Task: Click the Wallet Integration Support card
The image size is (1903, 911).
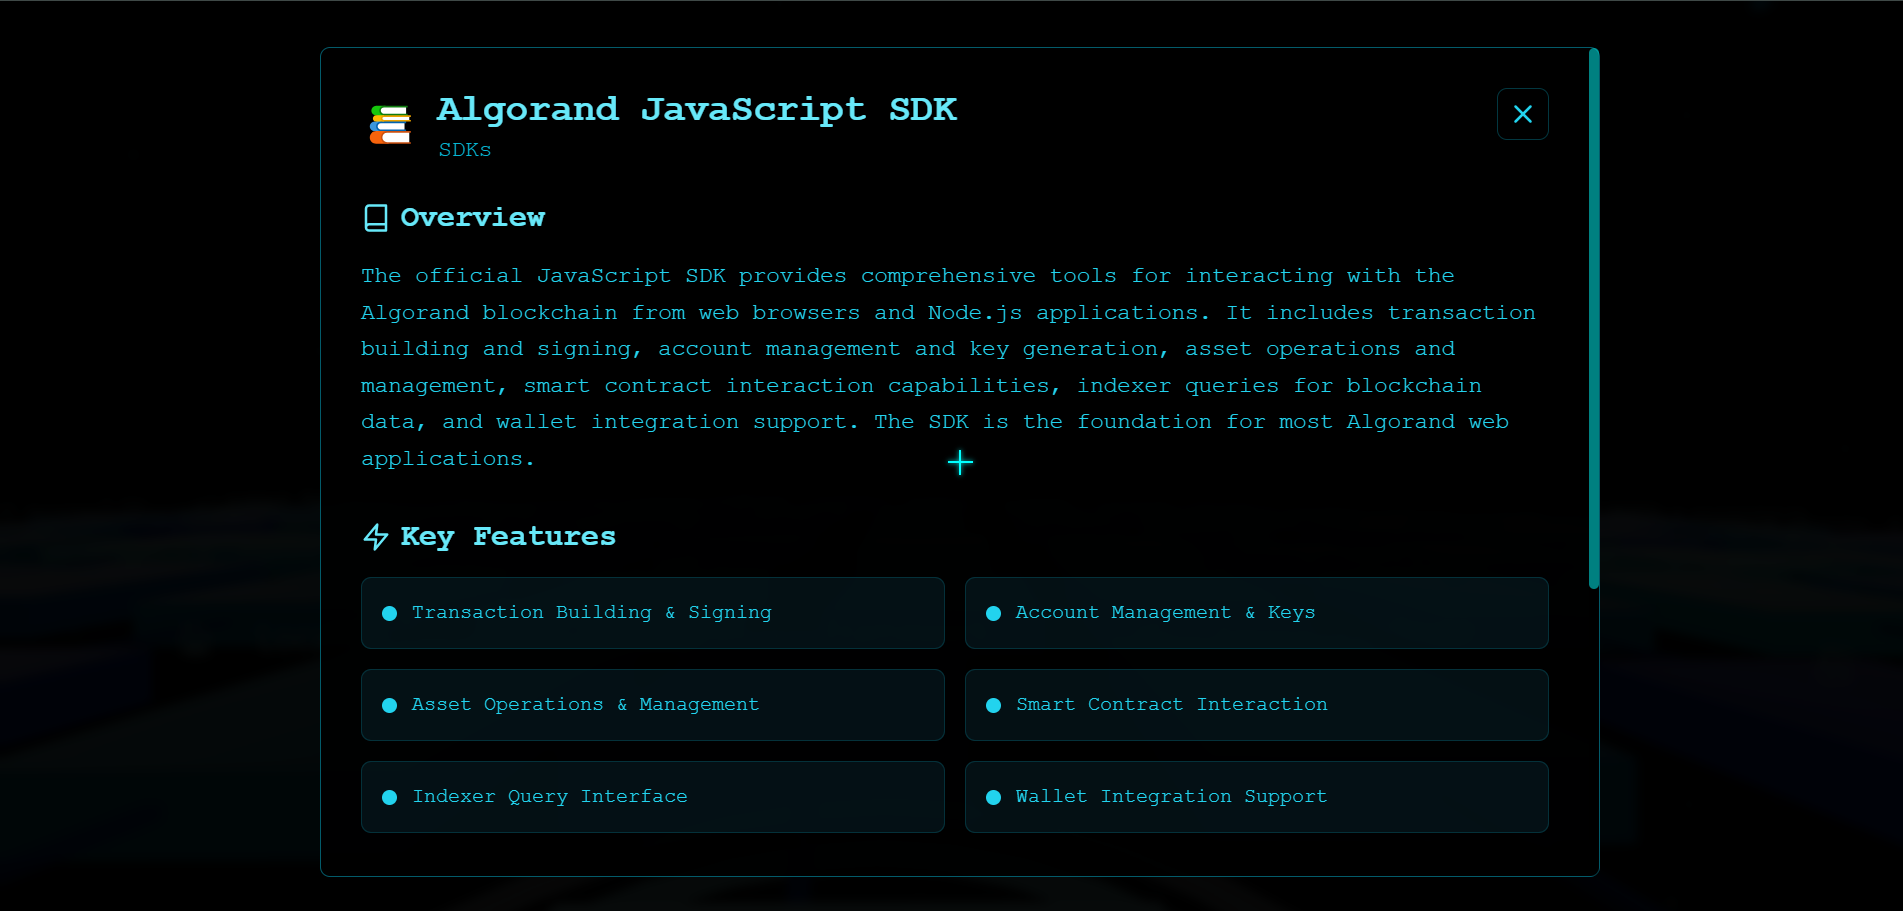Action: tap(1257, 797)
